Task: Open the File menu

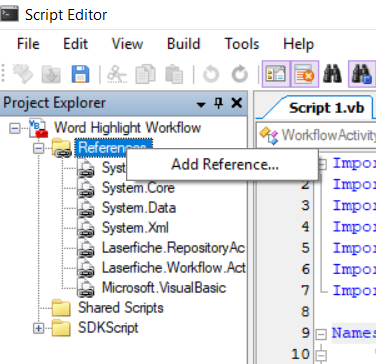Action: tap(28, 44)
